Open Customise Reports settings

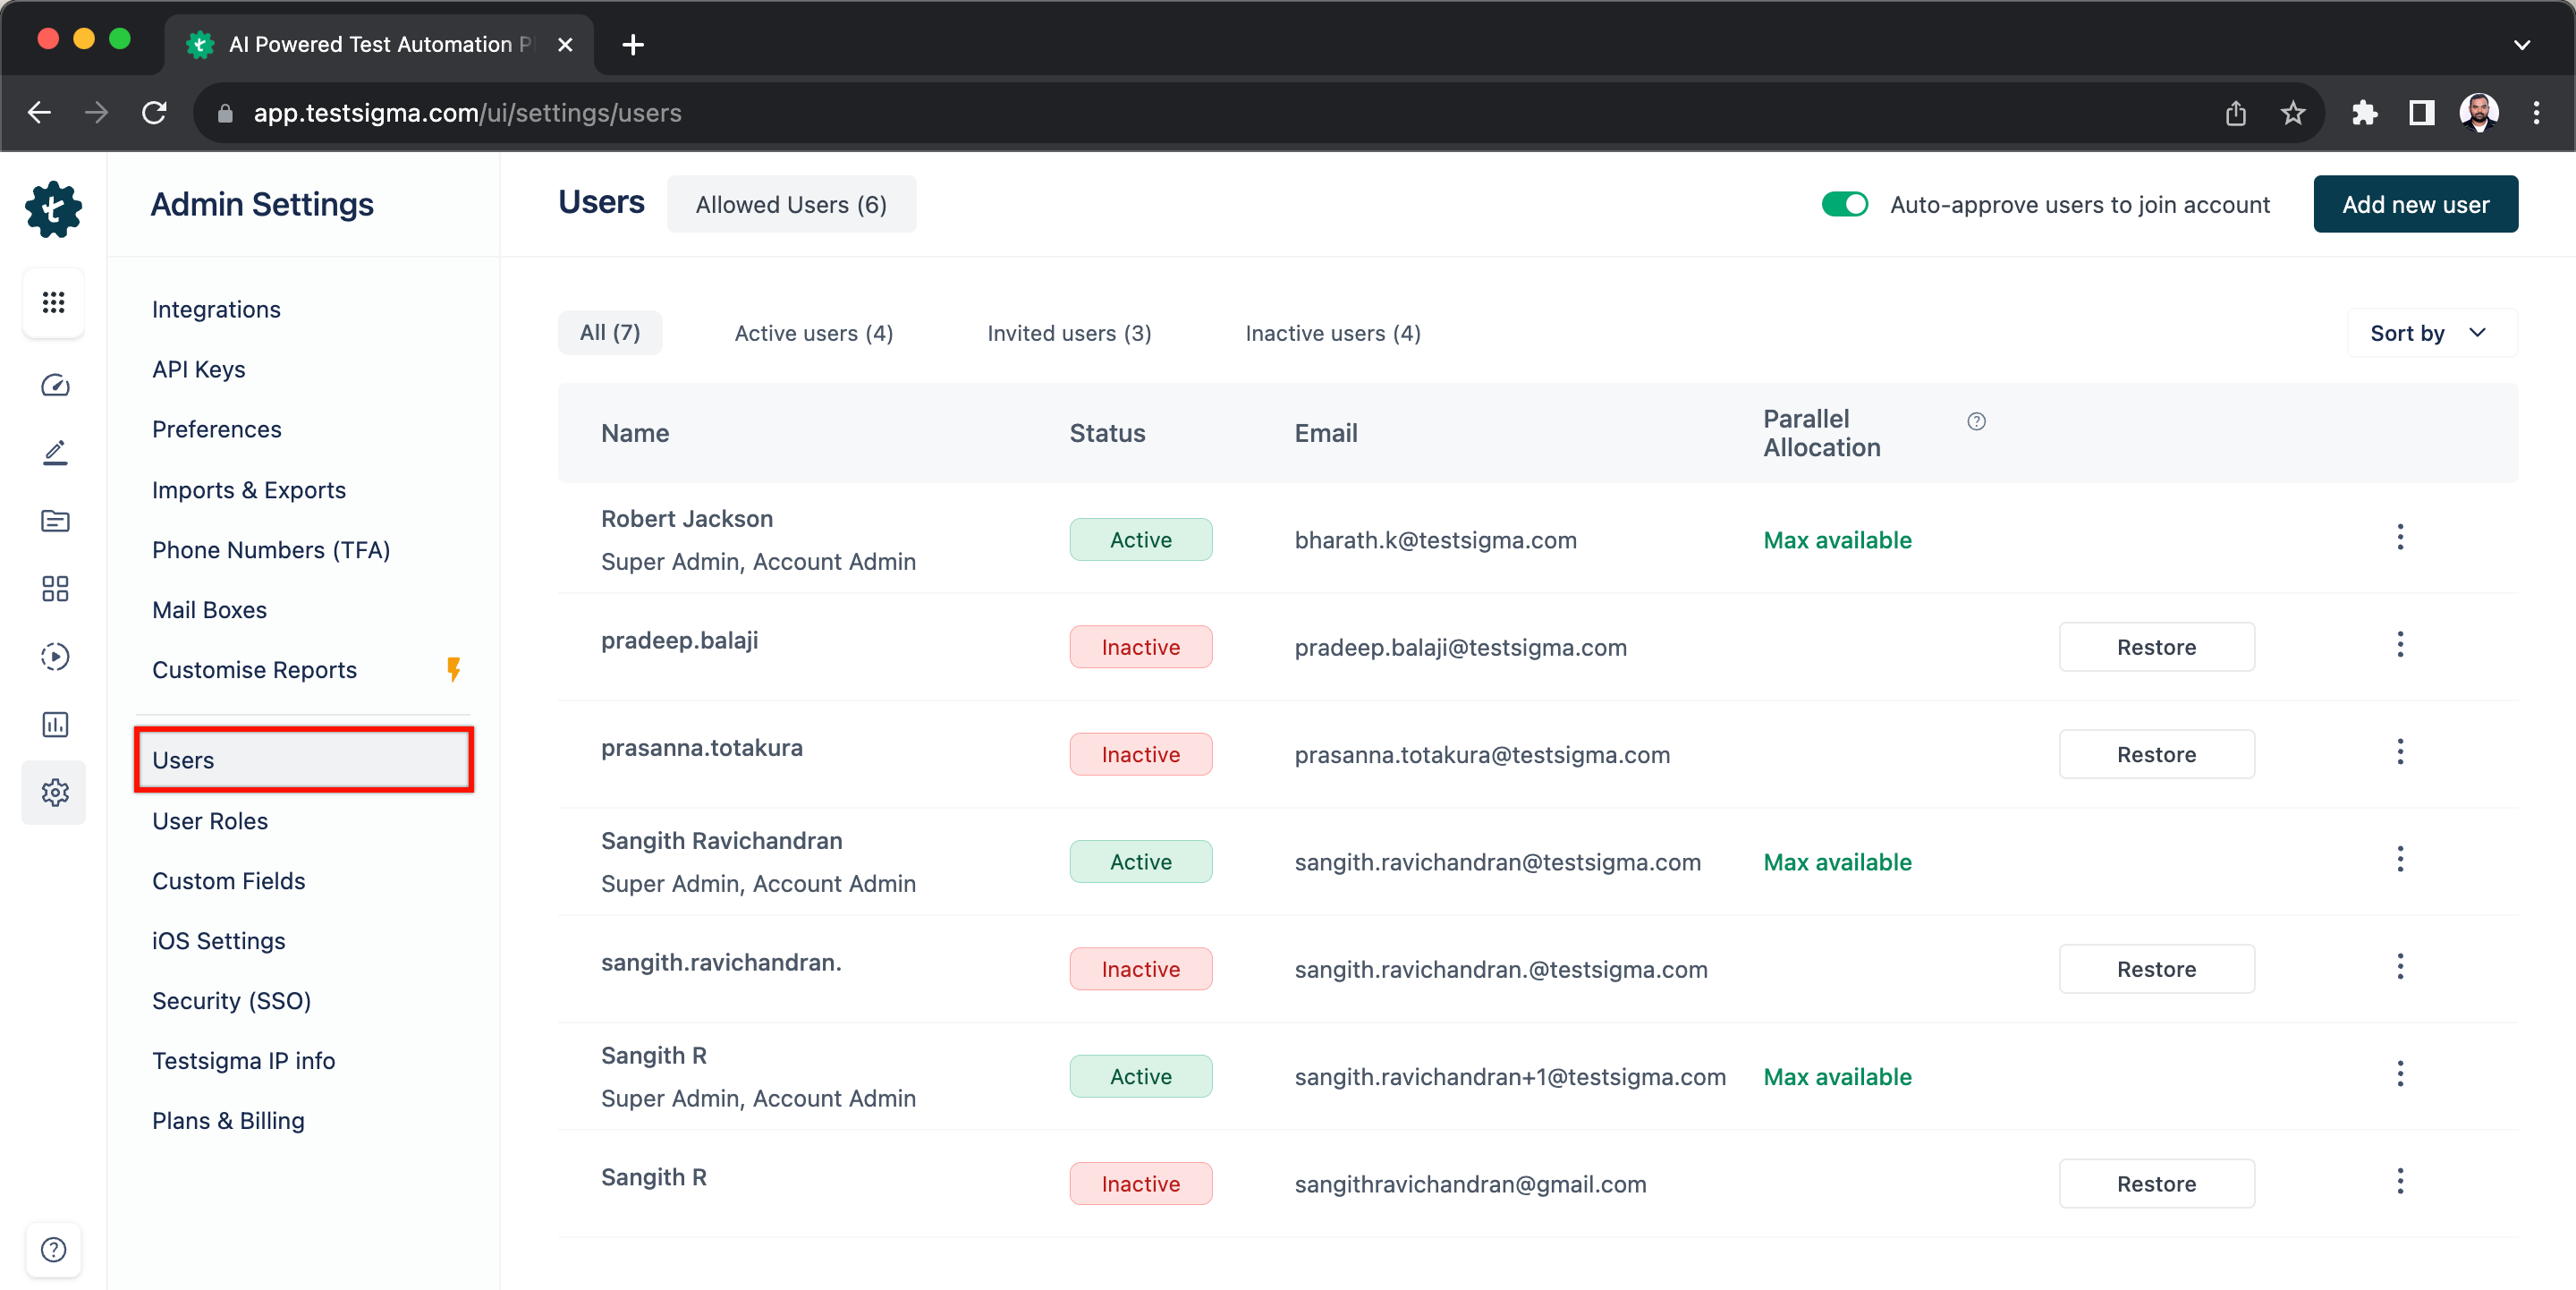pyautogui.click(x=254, y=670)
